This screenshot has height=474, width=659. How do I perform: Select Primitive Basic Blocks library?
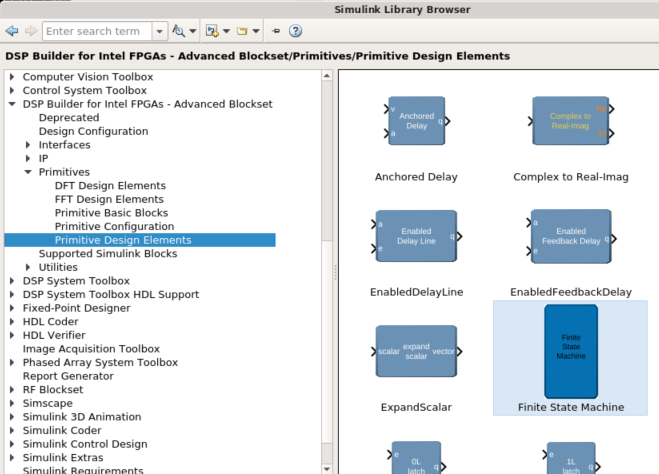(x=111, y=213)
